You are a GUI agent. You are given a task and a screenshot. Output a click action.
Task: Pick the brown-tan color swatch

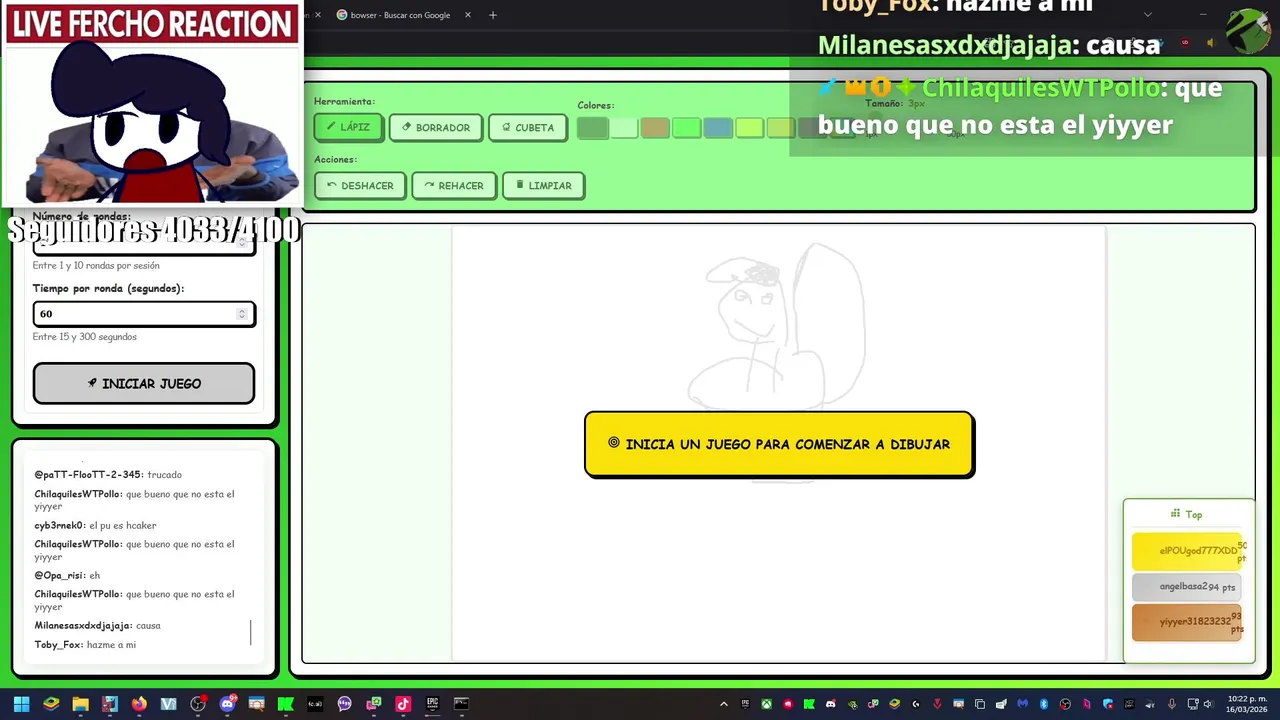(655, 127)
